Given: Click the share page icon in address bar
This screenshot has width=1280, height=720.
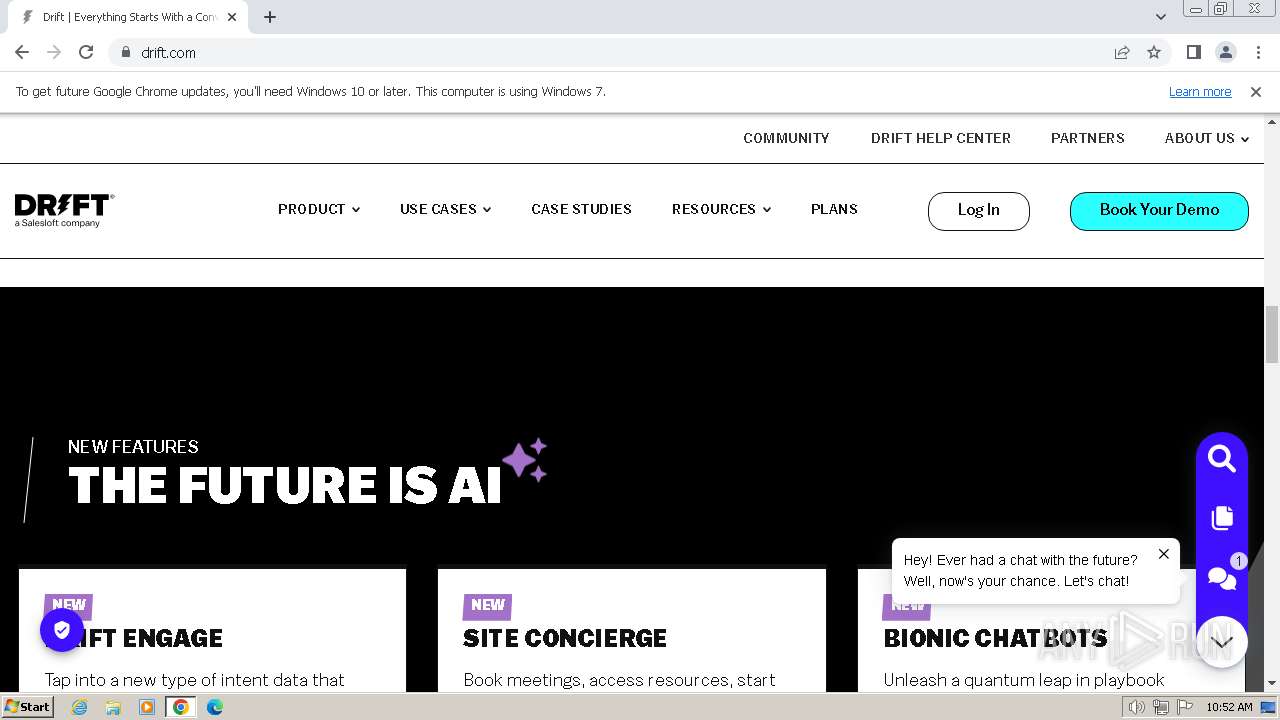Looking at the screenshot, I should click(x=1122, y=52).
